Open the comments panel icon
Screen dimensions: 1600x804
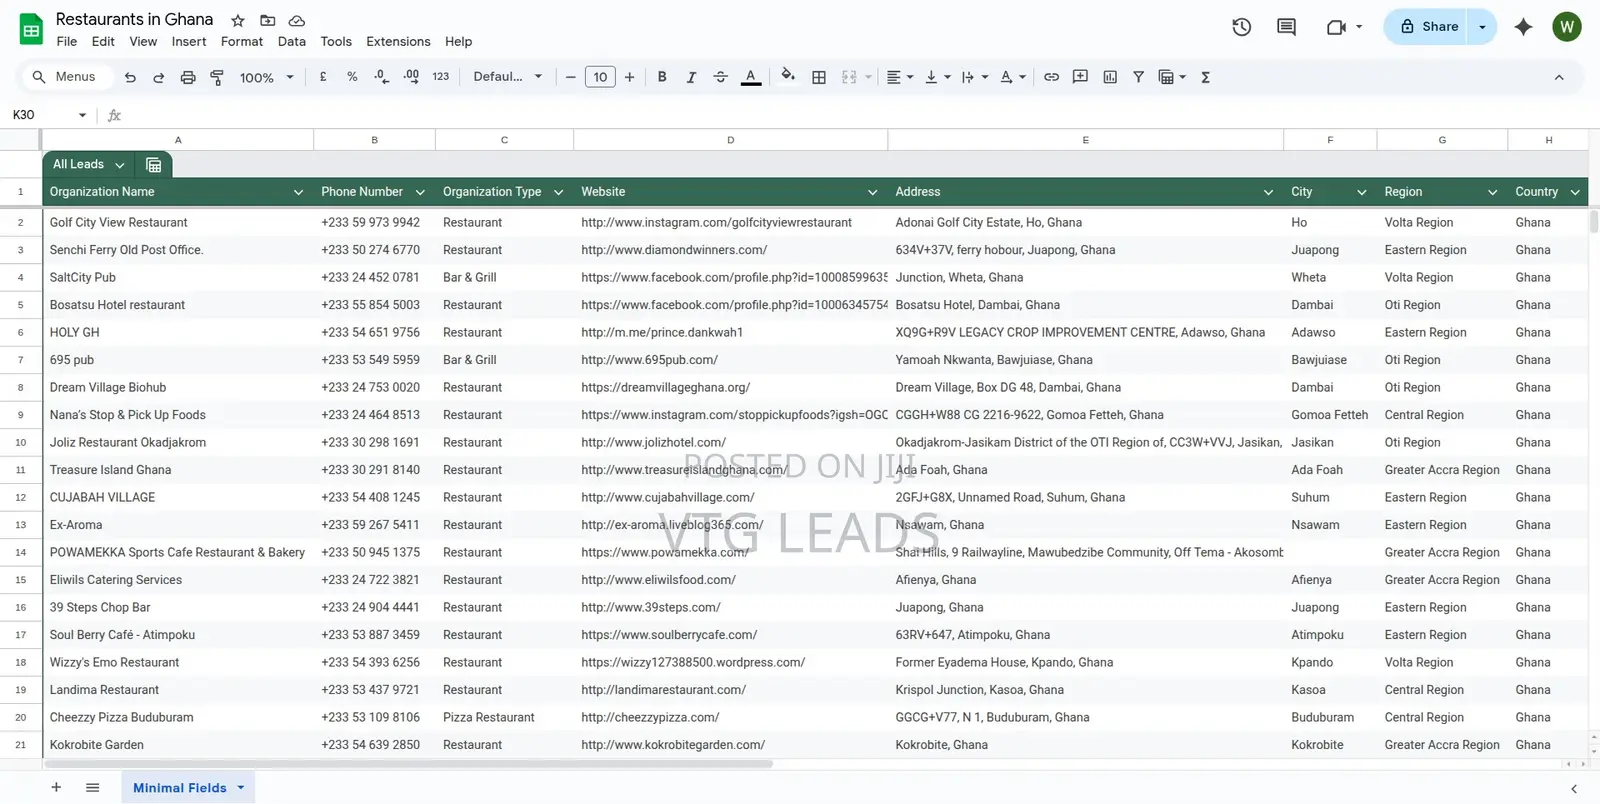point(1287,27)
